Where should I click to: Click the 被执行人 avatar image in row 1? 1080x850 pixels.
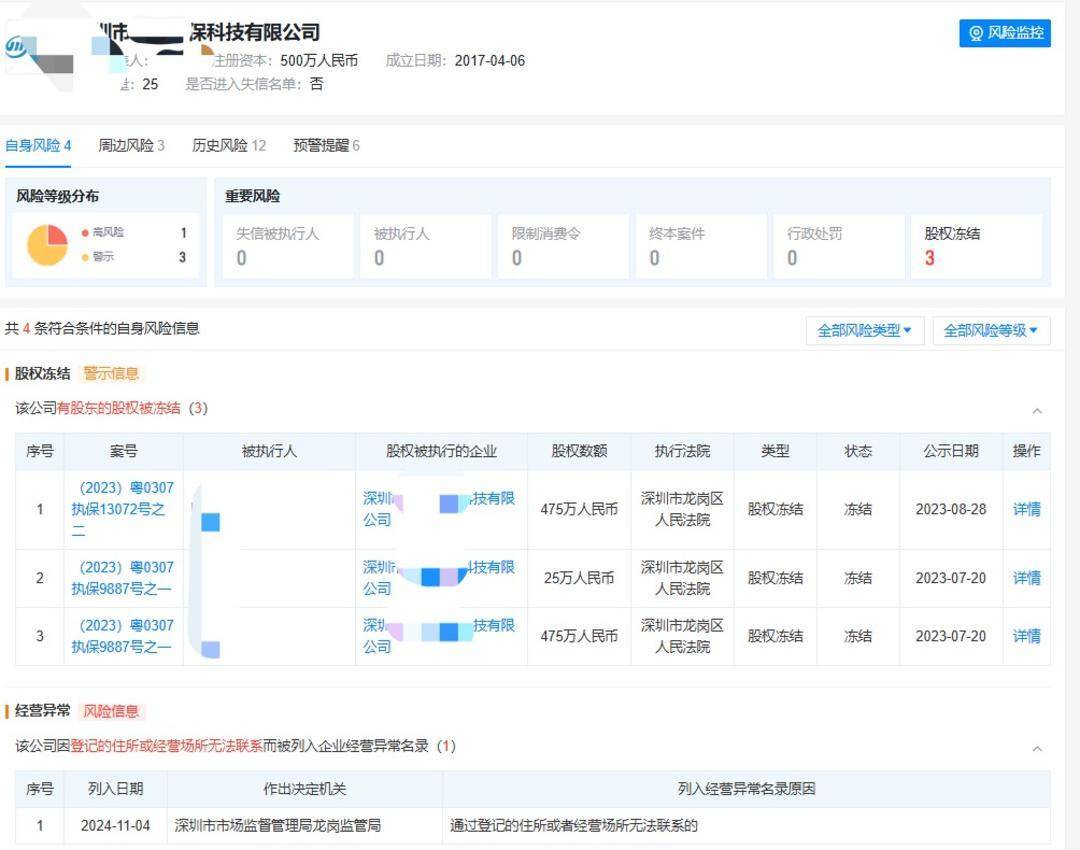pos(213,520)
